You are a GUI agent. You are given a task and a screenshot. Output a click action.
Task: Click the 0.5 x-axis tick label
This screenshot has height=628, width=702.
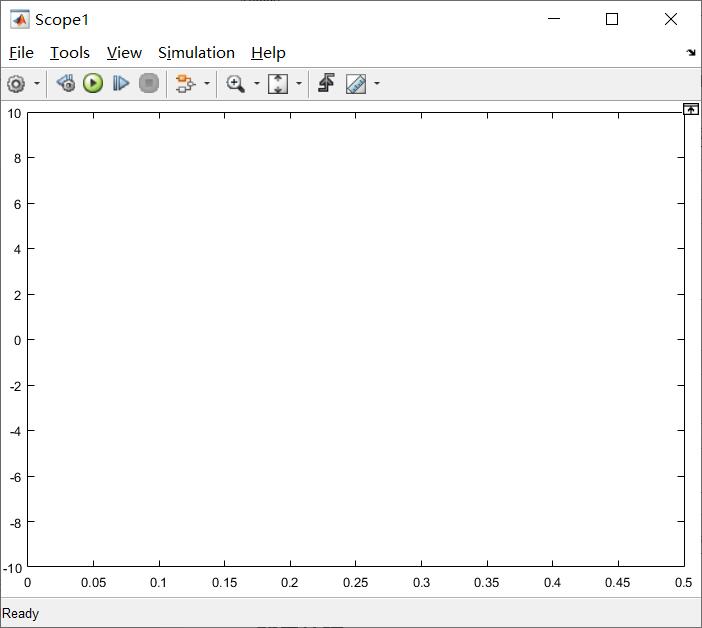coord(684,583)
